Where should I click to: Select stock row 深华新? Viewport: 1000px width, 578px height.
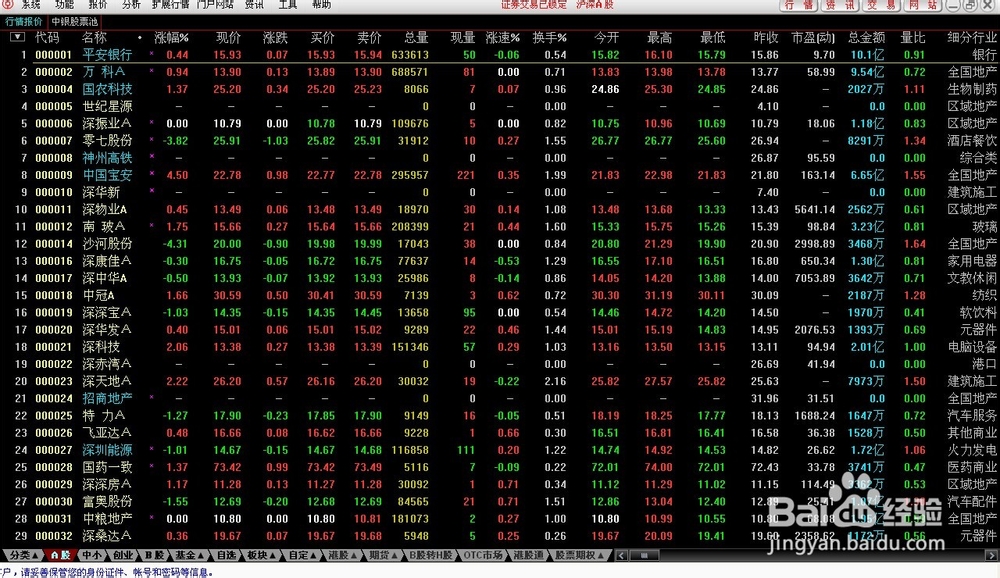pyautogui.click(x=500, y=192)
